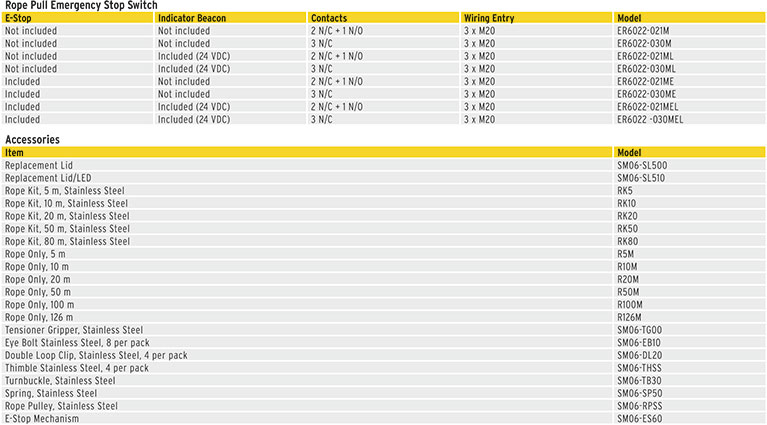
Task: Select Rope Kit, 20 m, Stainless Steel
Action: (67, 216)
